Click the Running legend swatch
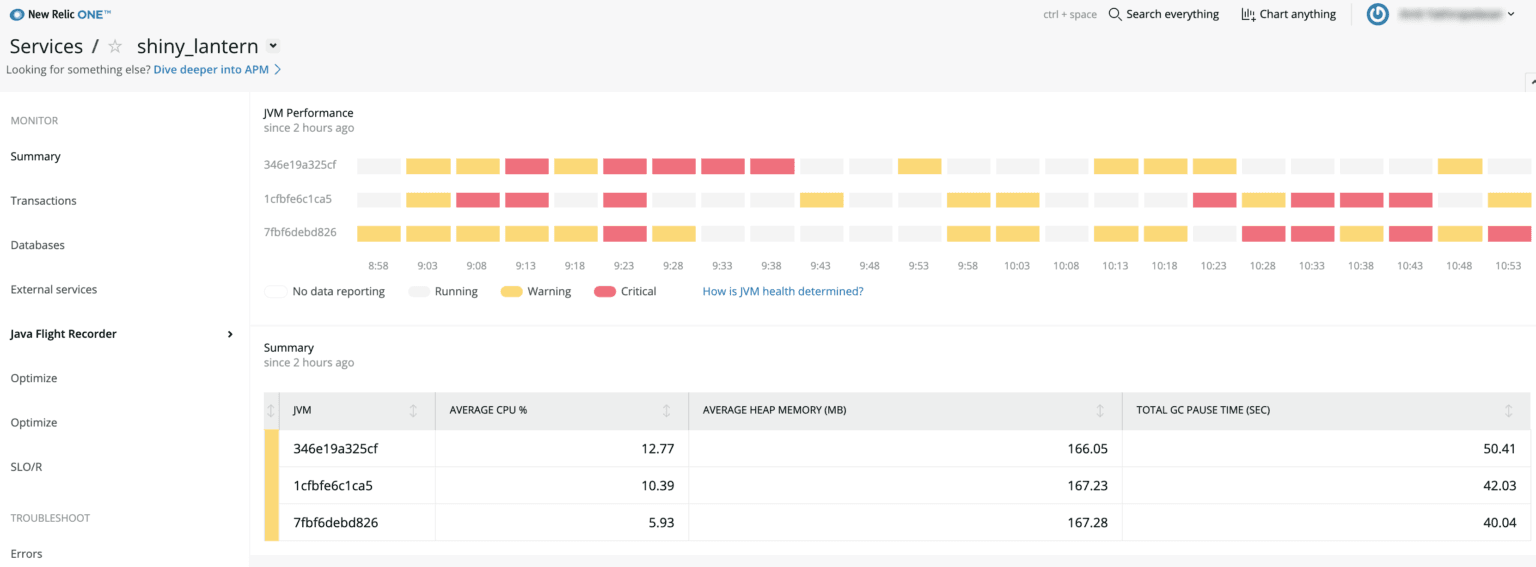The height and width of the screenshot is (567, 1536). coord(419,291)
